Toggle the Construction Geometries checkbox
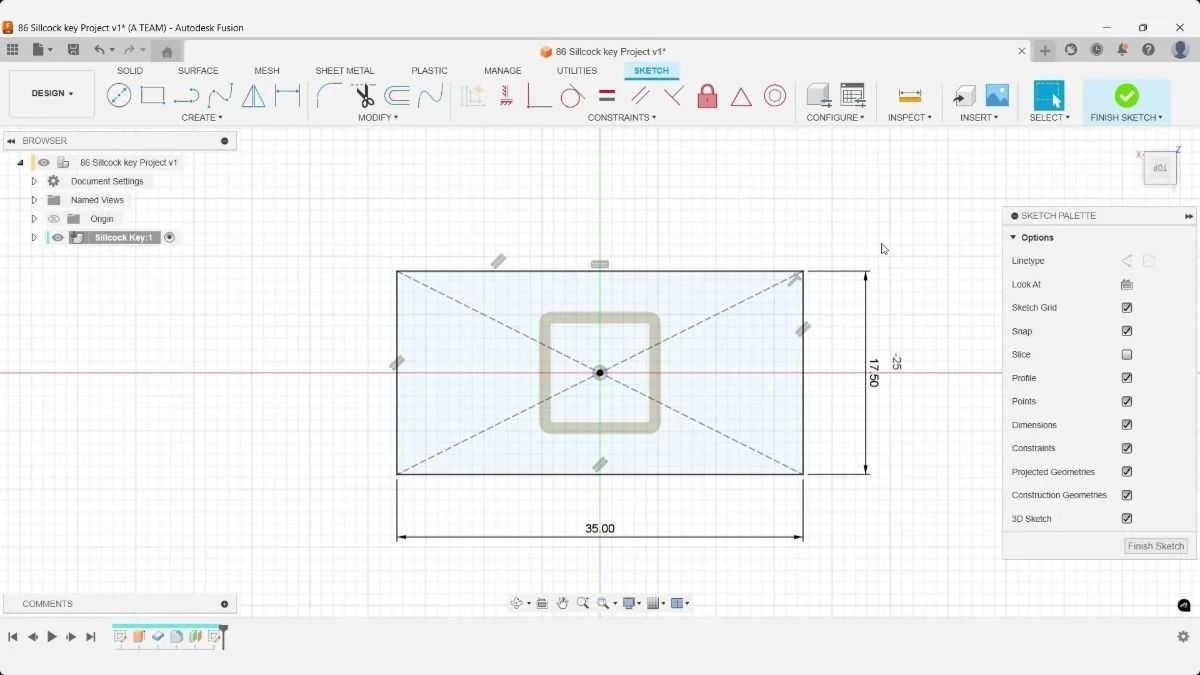The image size is (1200, 675). 1127,495
